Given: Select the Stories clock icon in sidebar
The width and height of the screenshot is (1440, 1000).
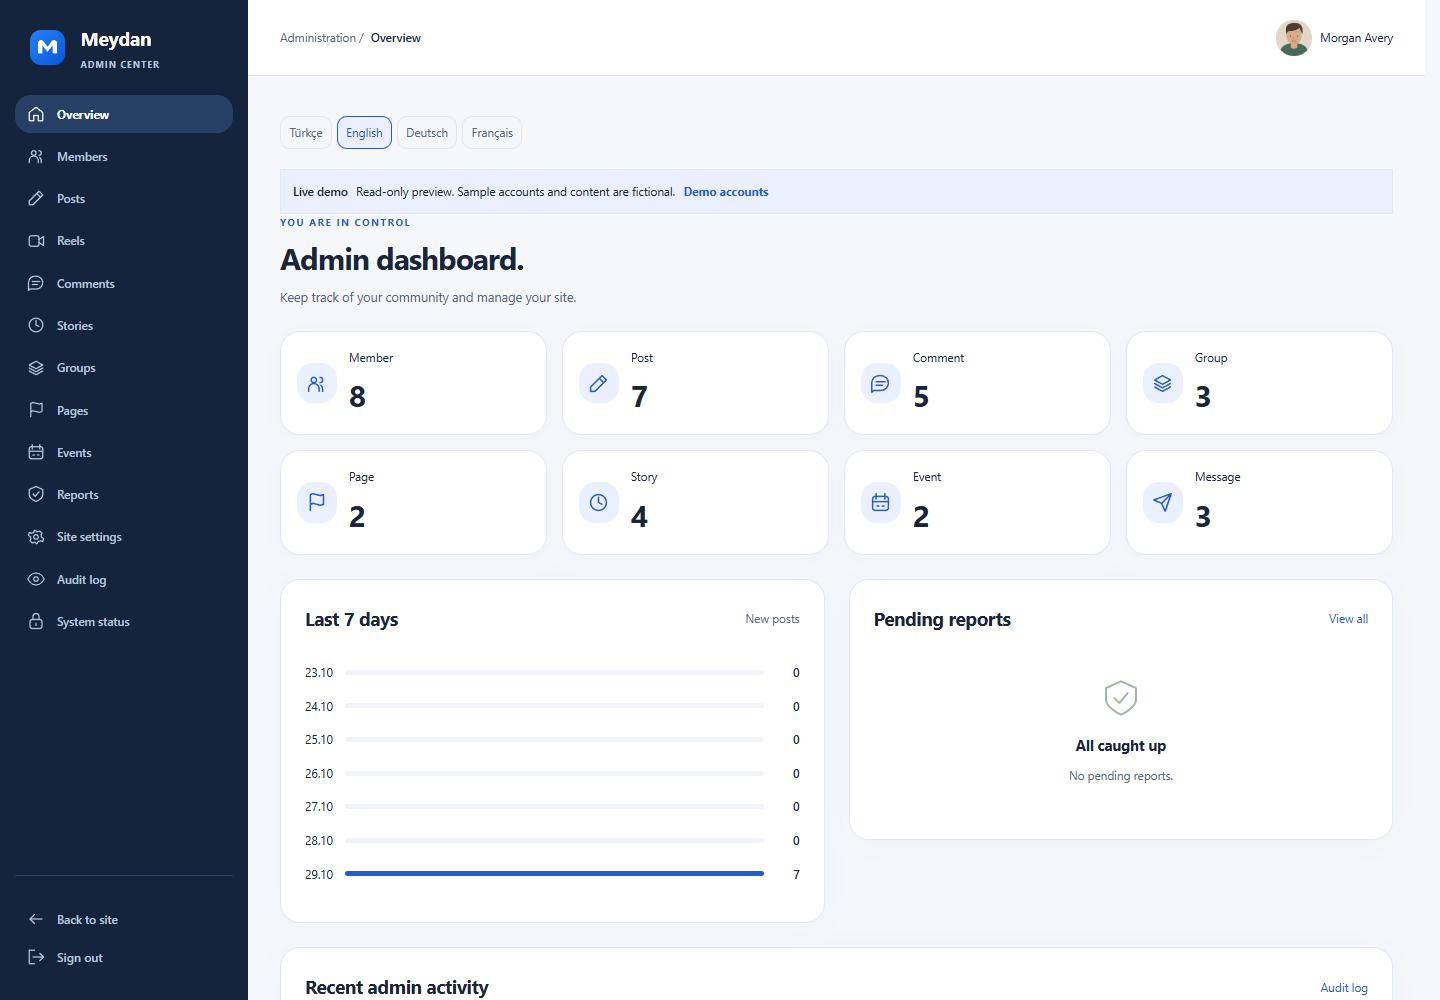Looking at the screenshot, I should (x=36, y=326).
